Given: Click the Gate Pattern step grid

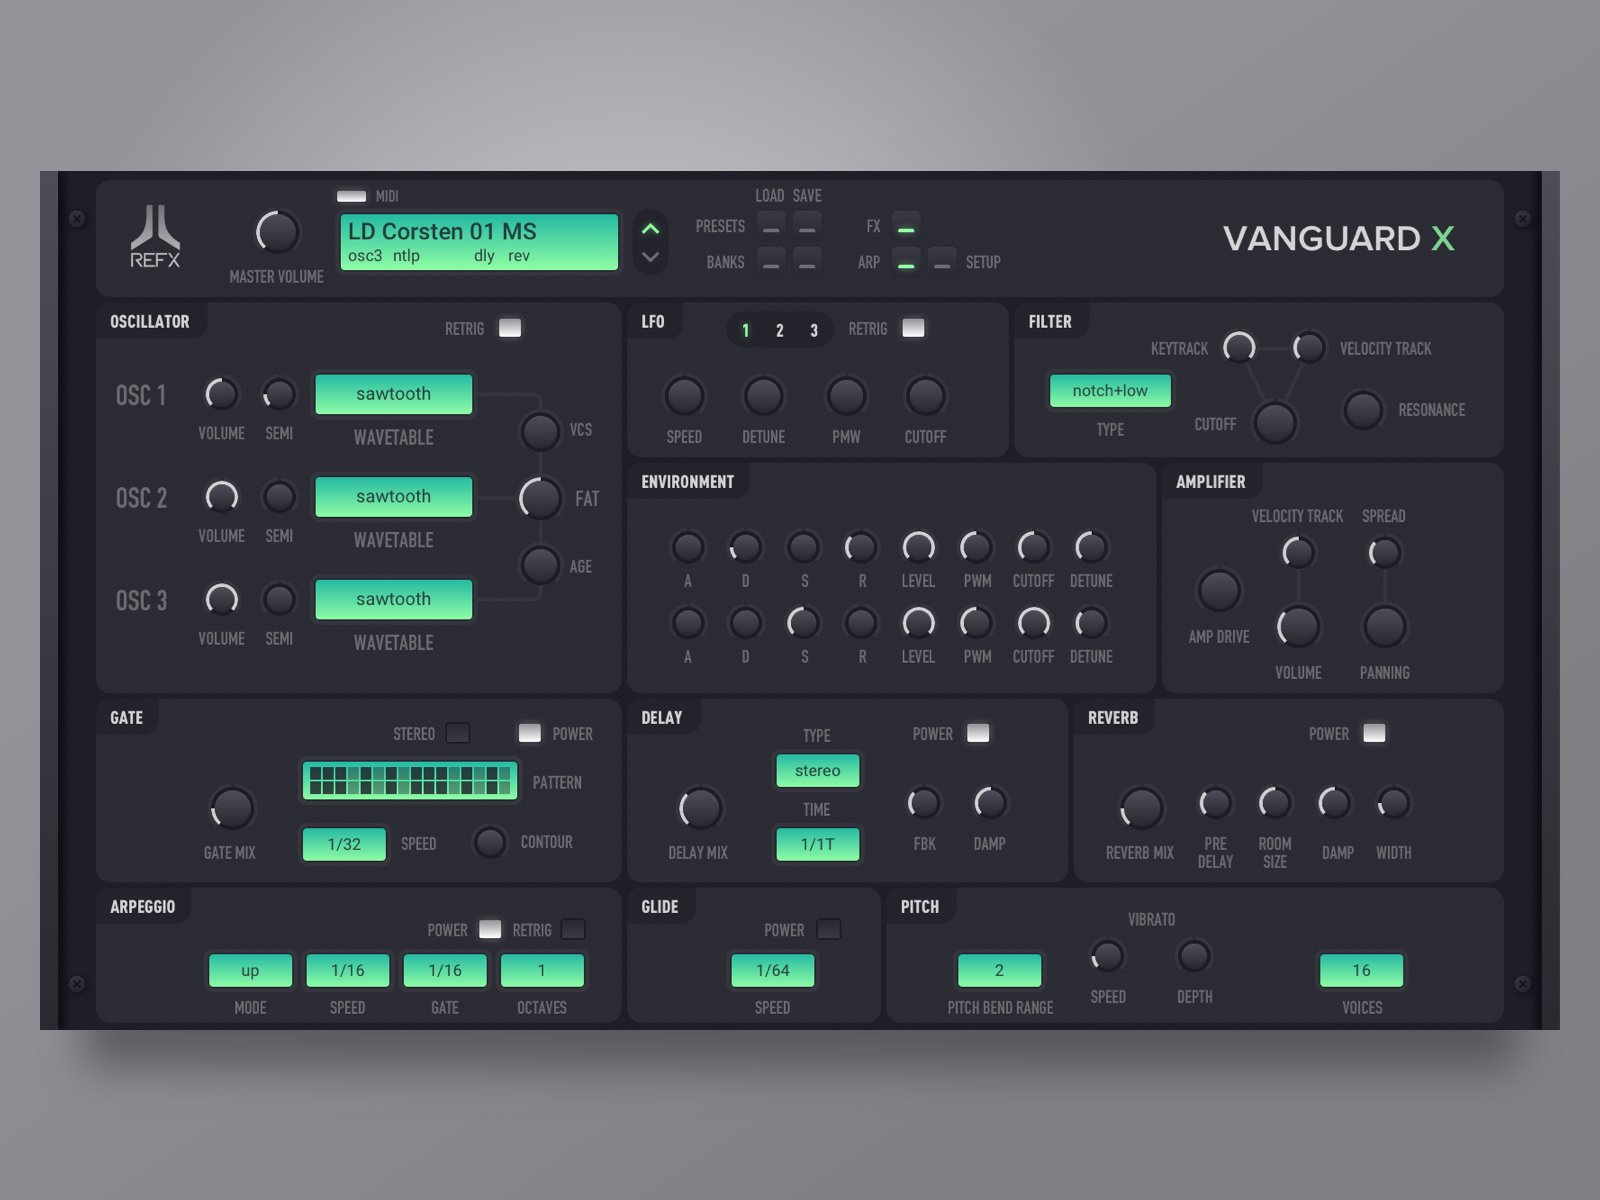Looking at the screenshot, I should (x=410, y=781).
